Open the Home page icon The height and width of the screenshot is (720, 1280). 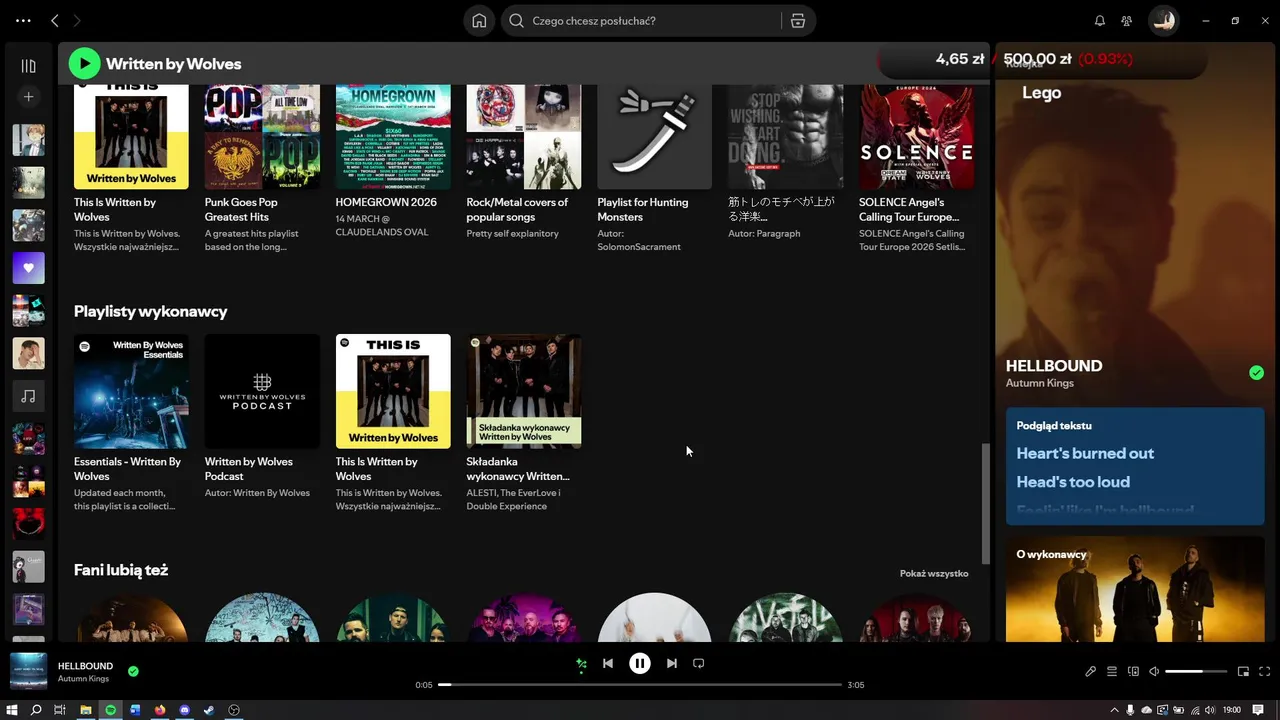(480, 20)
